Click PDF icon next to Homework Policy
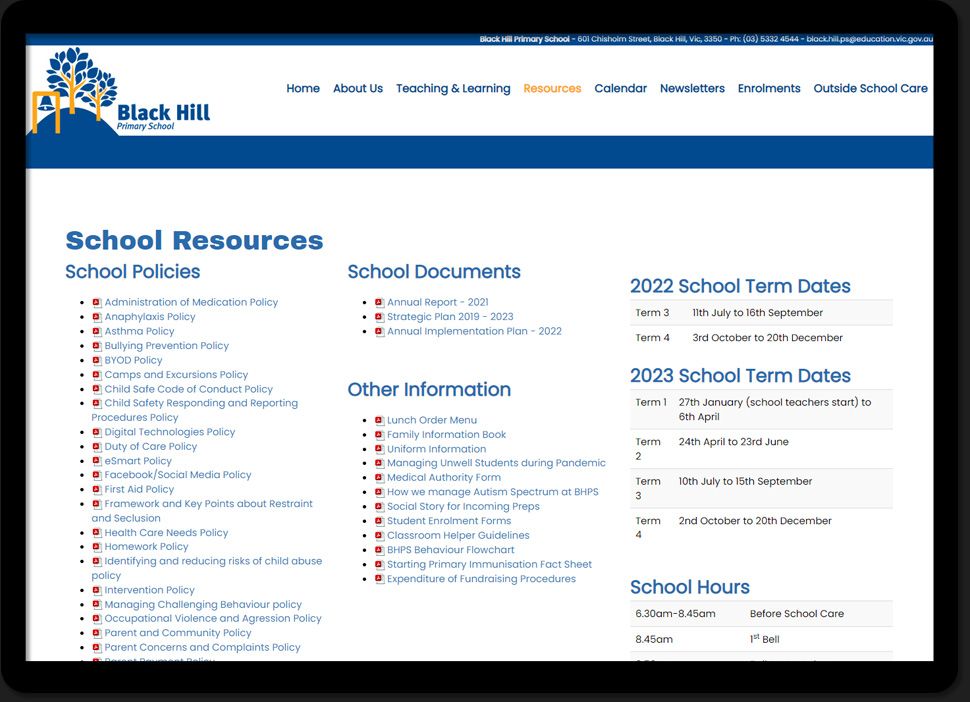This screenshot has width=970, height=702. tap(97, 547)
